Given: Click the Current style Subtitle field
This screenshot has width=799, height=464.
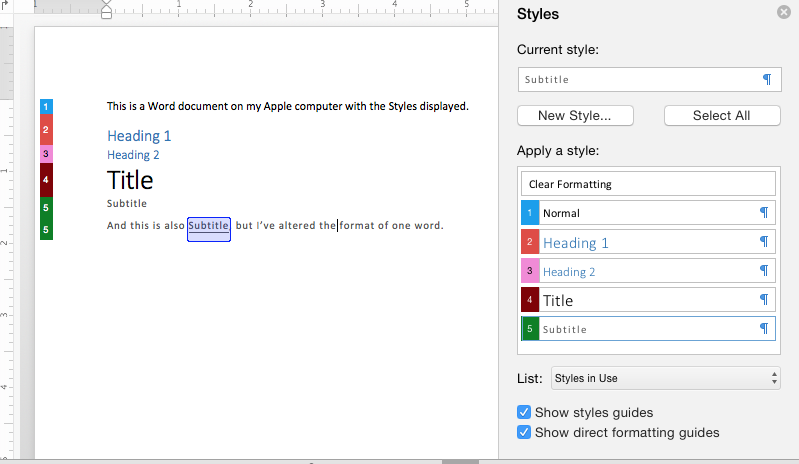Looking at the screenshot, I should (649, 79).
